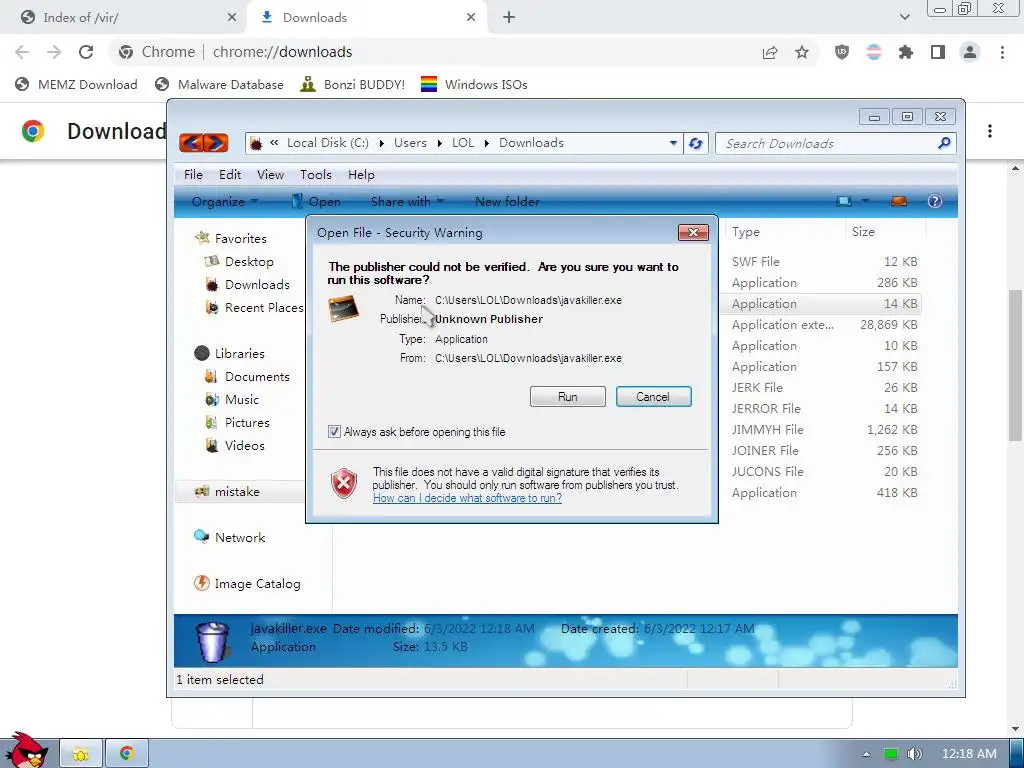Click Local Disk (C:) in the breadcrumb
The image size is (1024, 768).
328,143
